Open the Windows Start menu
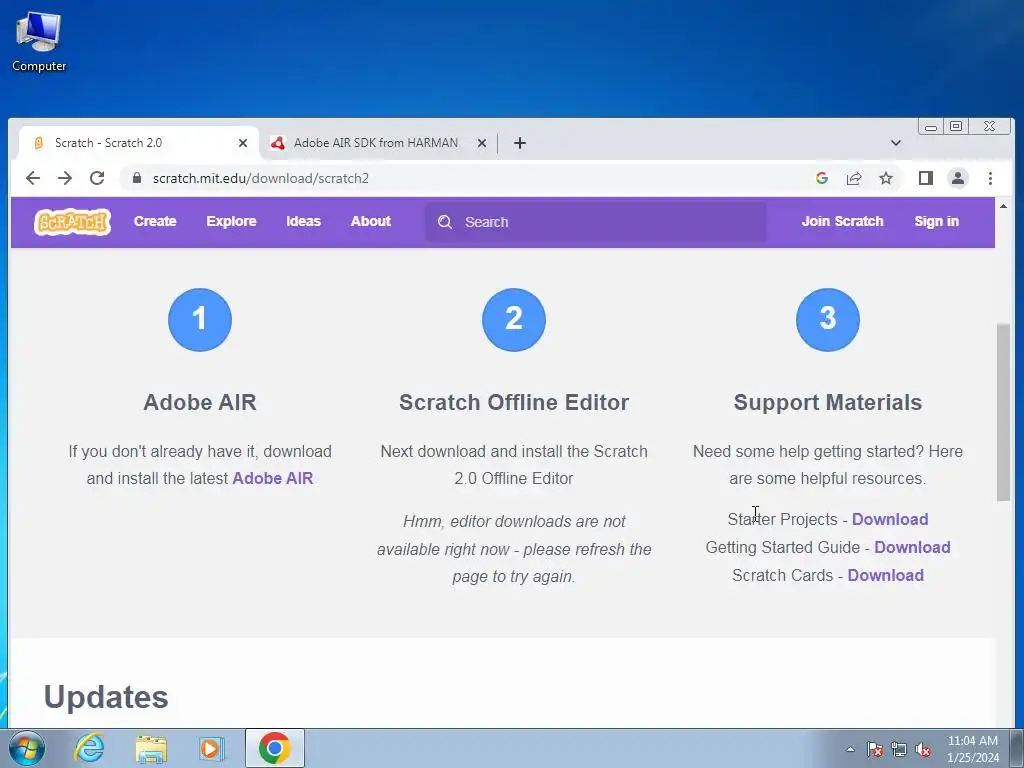 point(26,748)
